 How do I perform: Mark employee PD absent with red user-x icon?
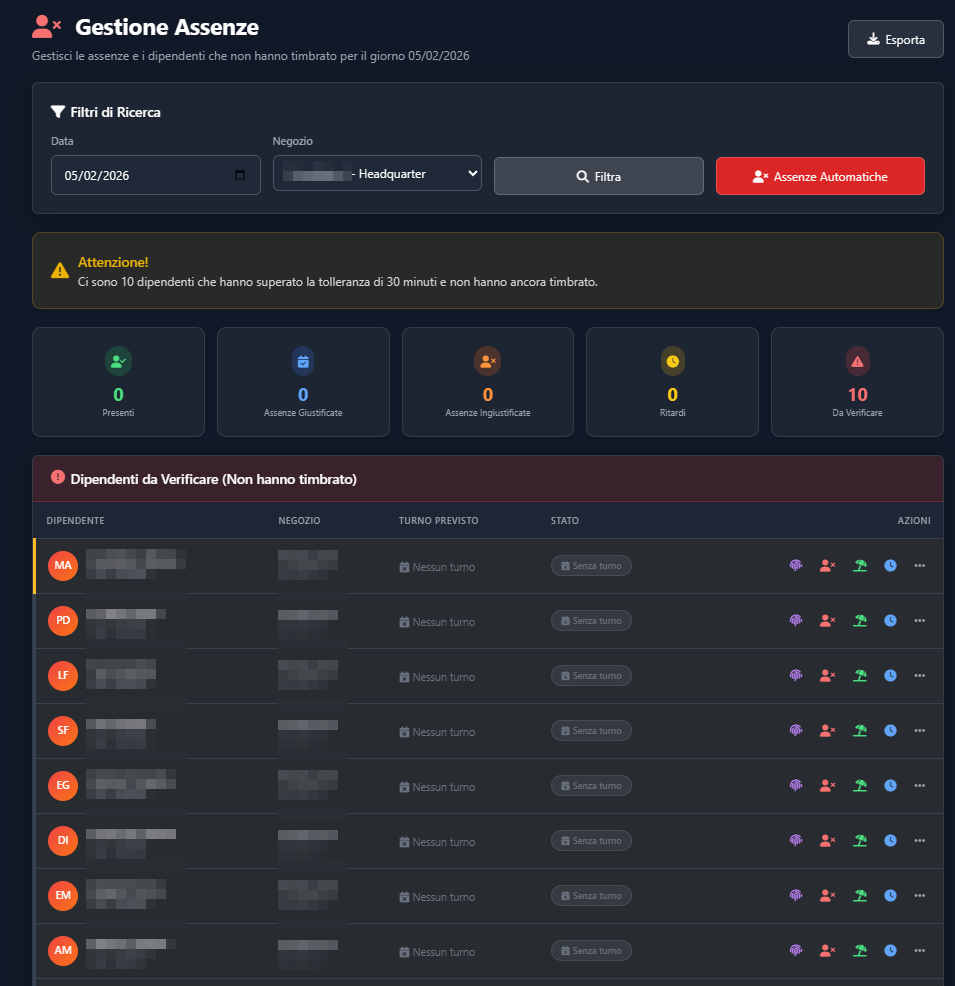click(x=827, y=621)
